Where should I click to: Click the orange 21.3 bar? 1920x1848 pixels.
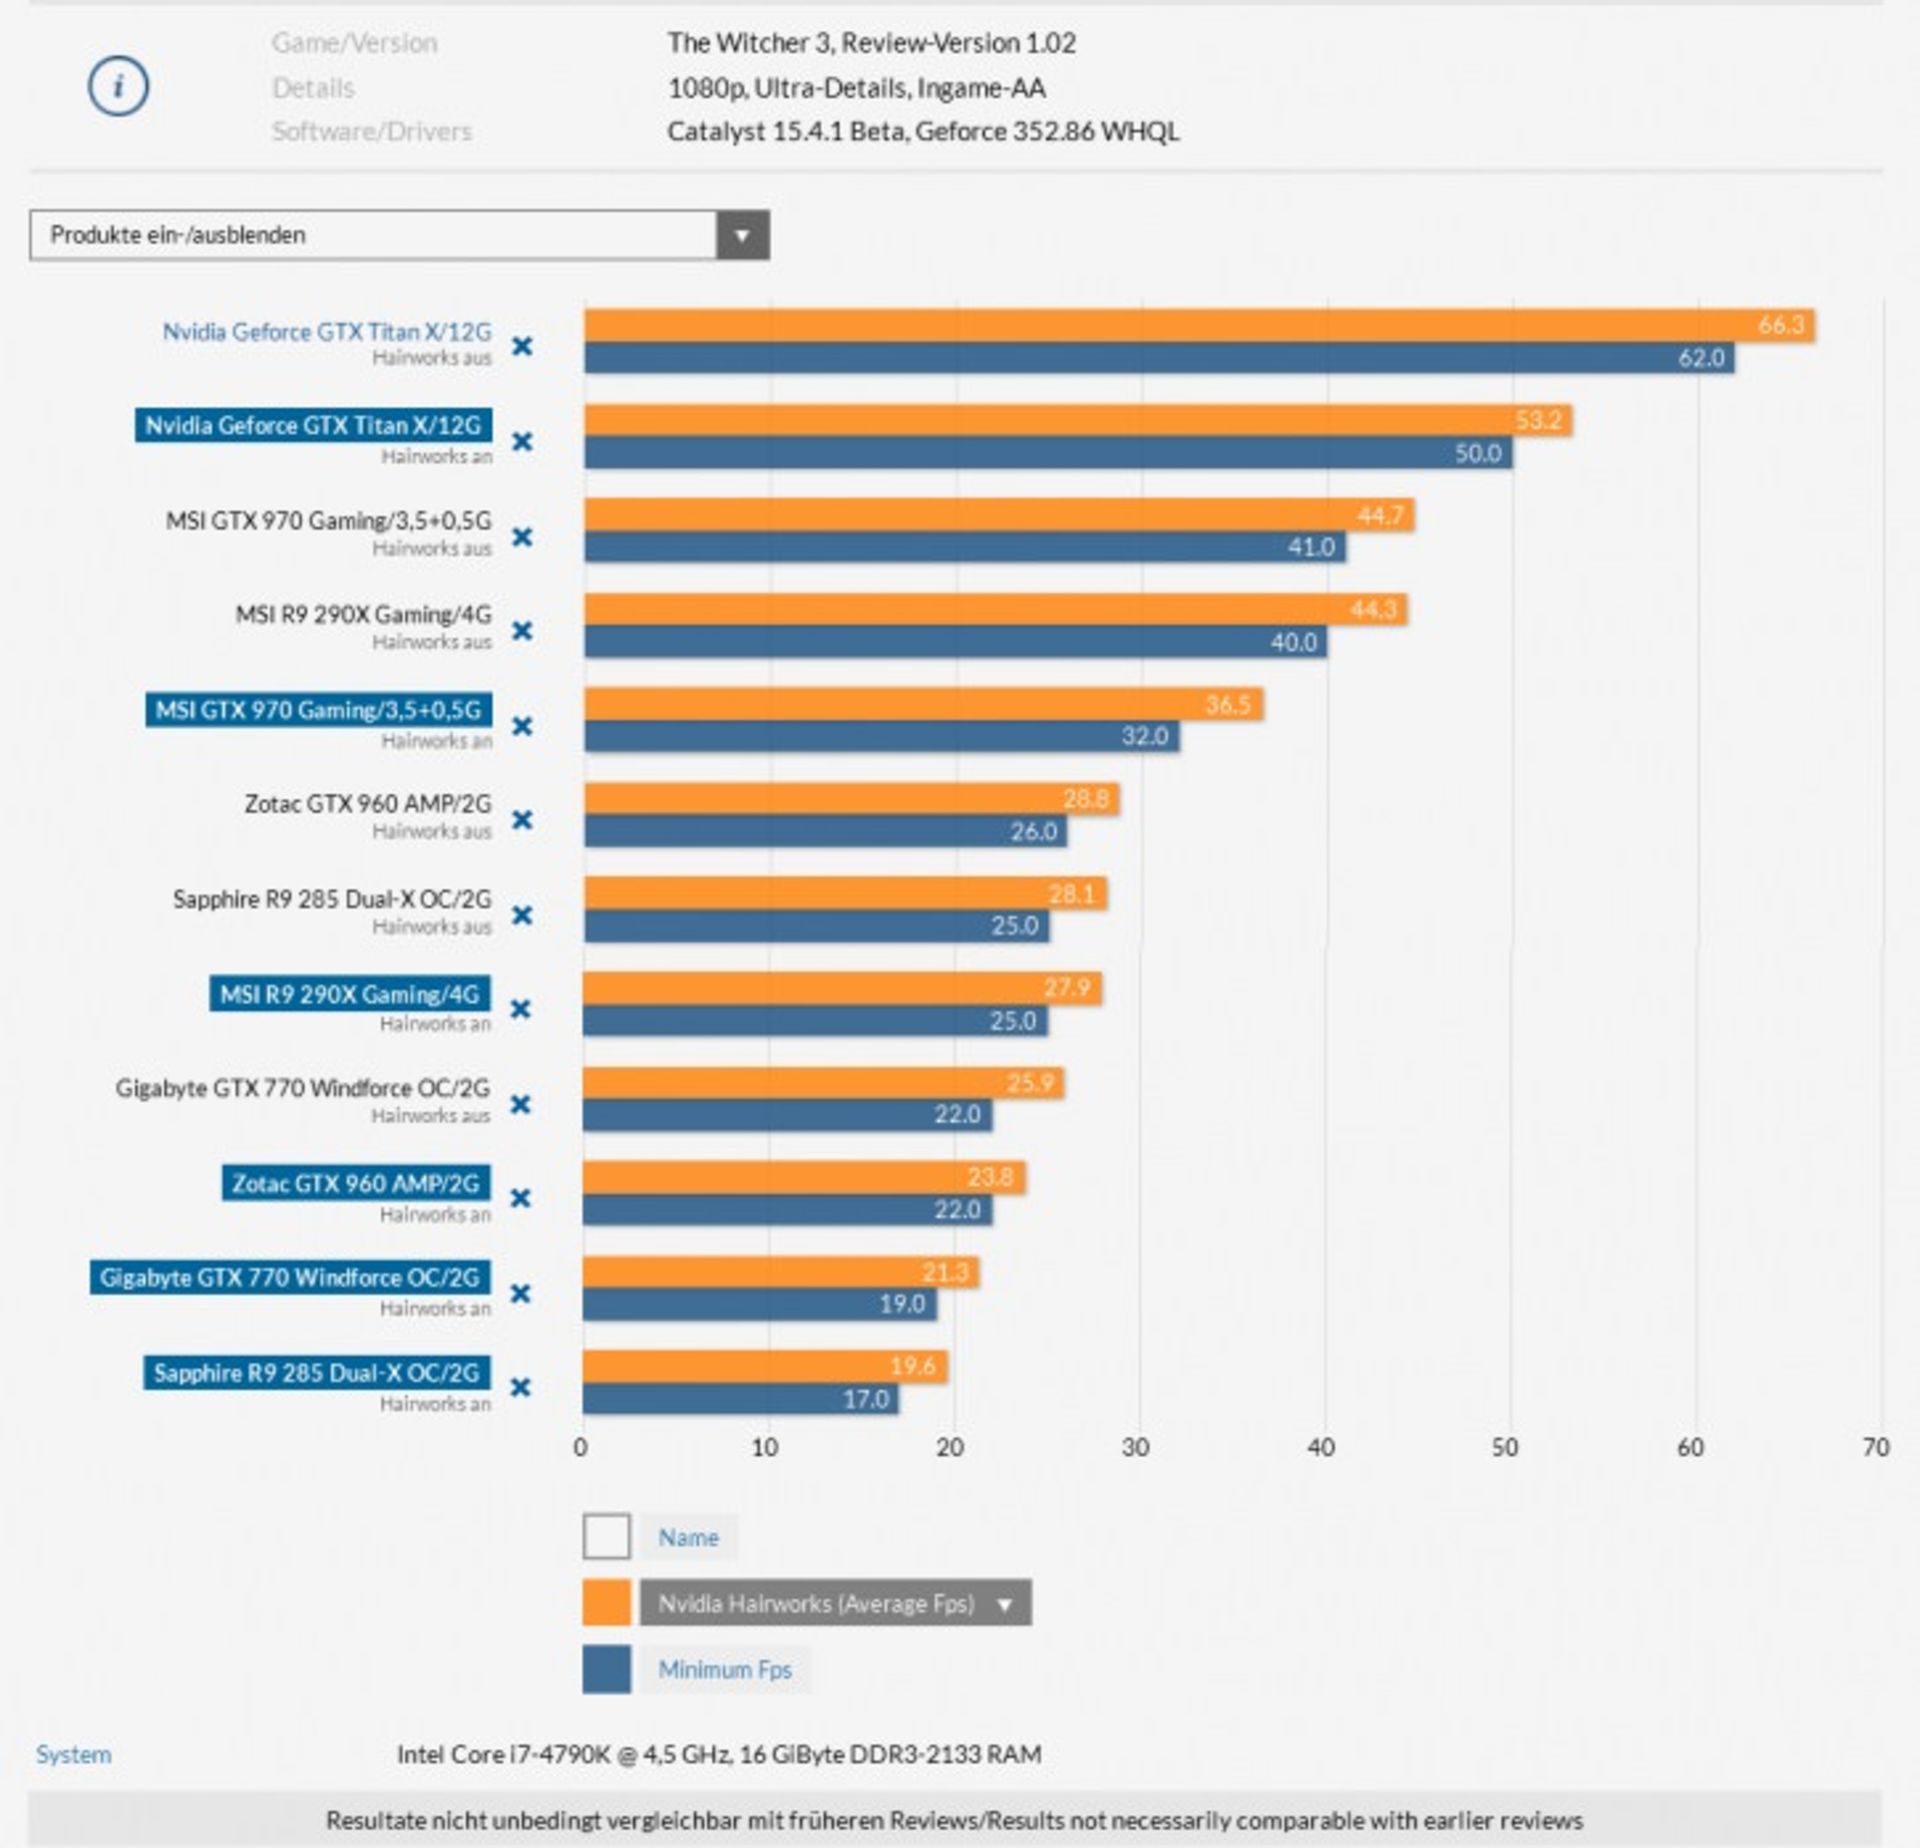(781, 1272)
